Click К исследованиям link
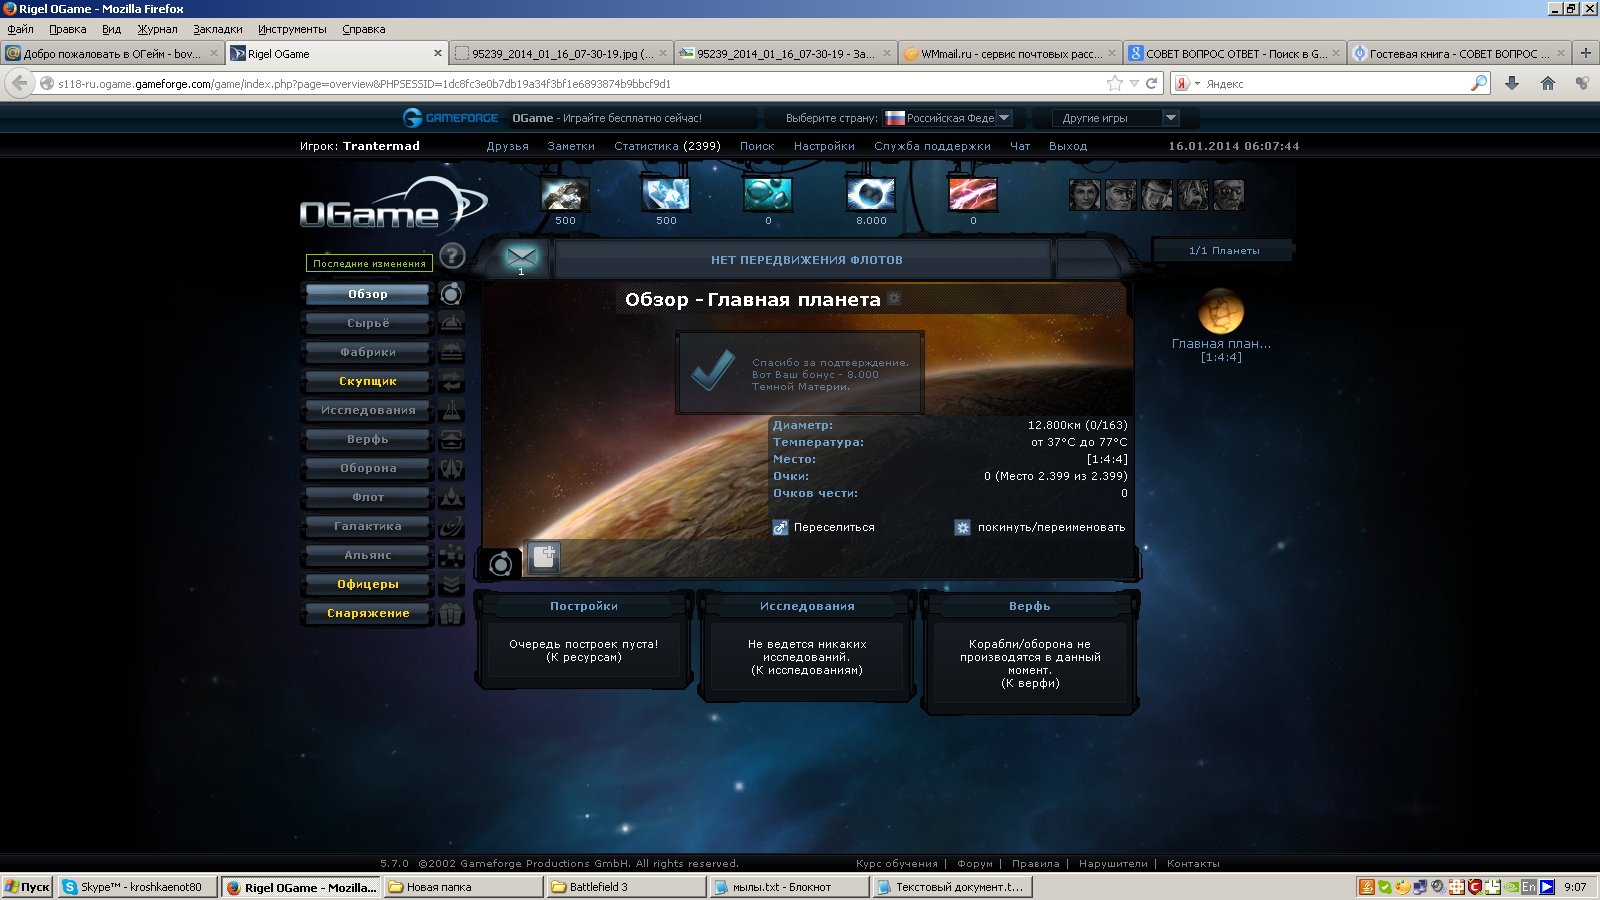 (807, 670)
